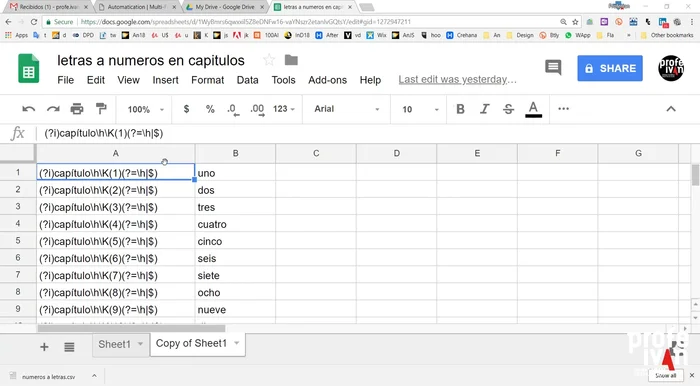
Task: Show more toolbar options (three dots)
Action: (563, 109)
